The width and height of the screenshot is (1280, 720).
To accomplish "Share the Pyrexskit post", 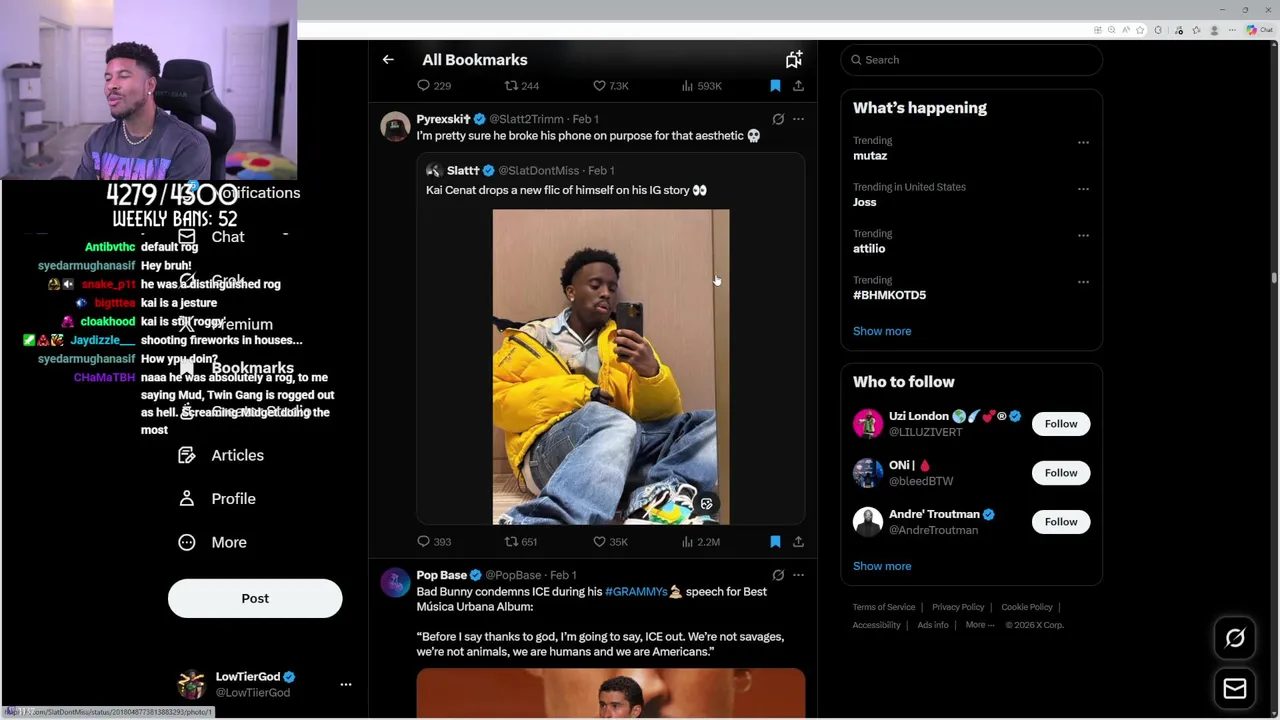I will (x=798, y=542).
